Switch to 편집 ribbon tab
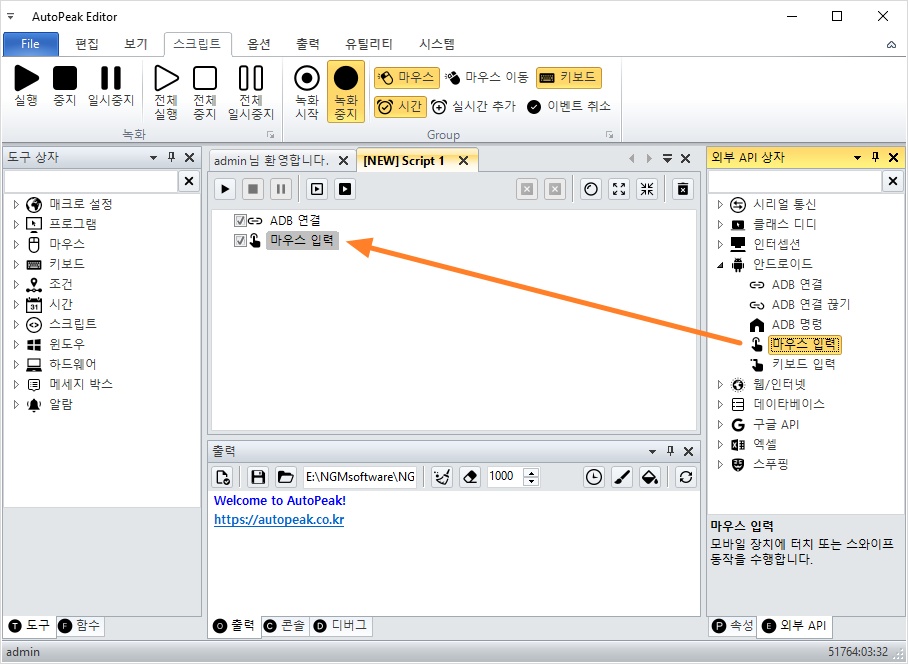This screenshot has width=908, height=664. tap(87, 44)
